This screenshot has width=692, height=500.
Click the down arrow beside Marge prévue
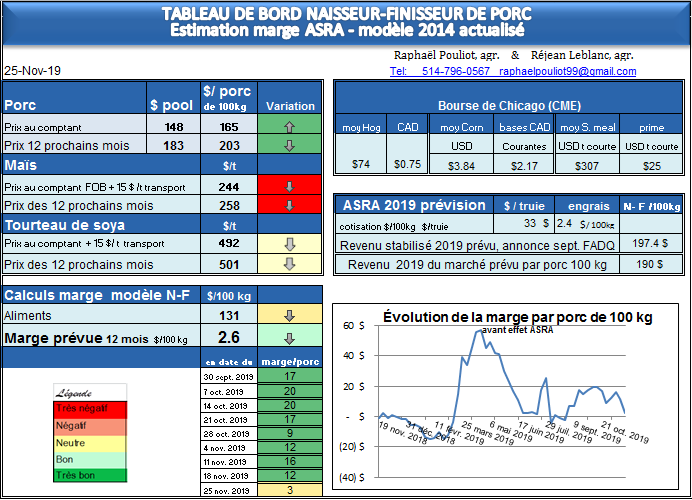290,337
